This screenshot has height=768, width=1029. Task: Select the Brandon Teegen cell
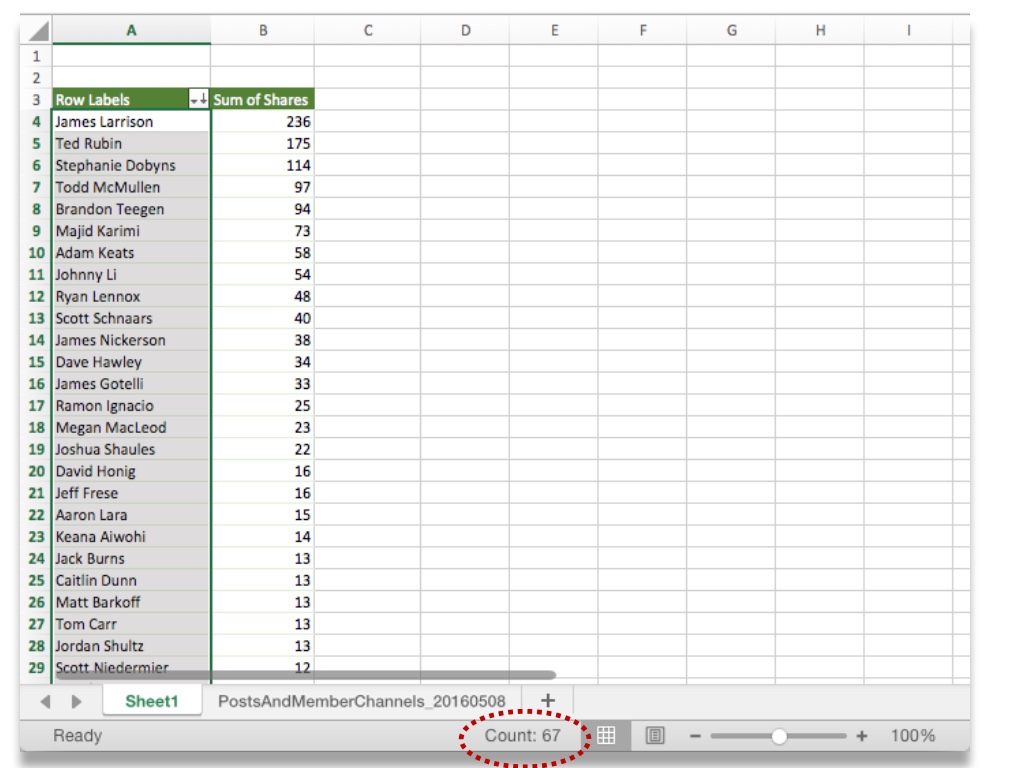131,209
